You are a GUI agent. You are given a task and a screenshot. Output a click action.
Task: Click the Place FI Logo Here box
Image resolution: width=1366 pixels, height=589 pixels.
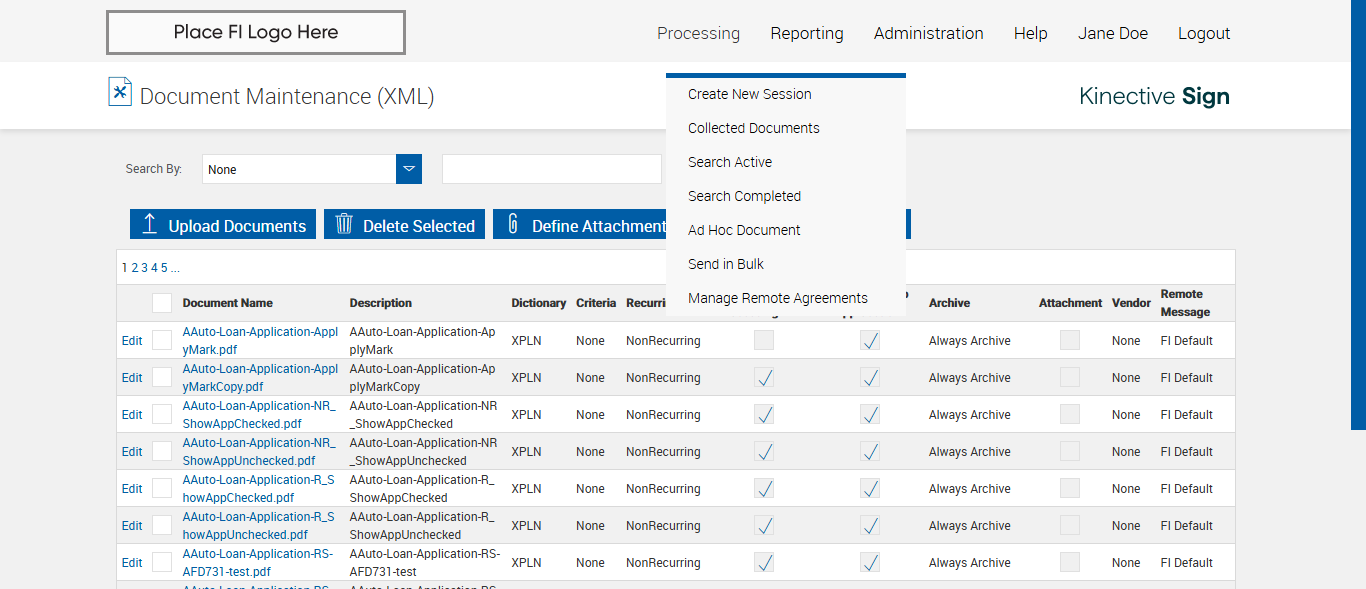coord(256,32)
